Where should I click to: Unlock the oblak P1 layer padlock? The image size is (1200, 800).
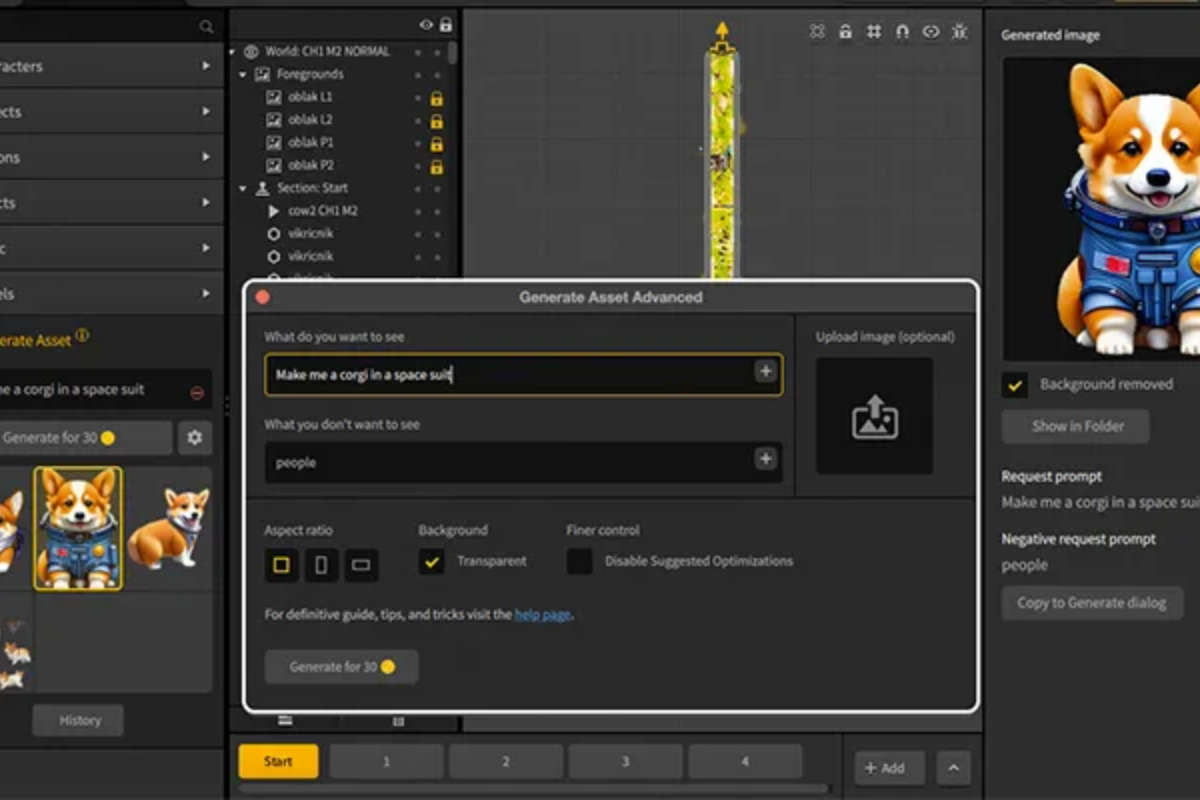436,144
